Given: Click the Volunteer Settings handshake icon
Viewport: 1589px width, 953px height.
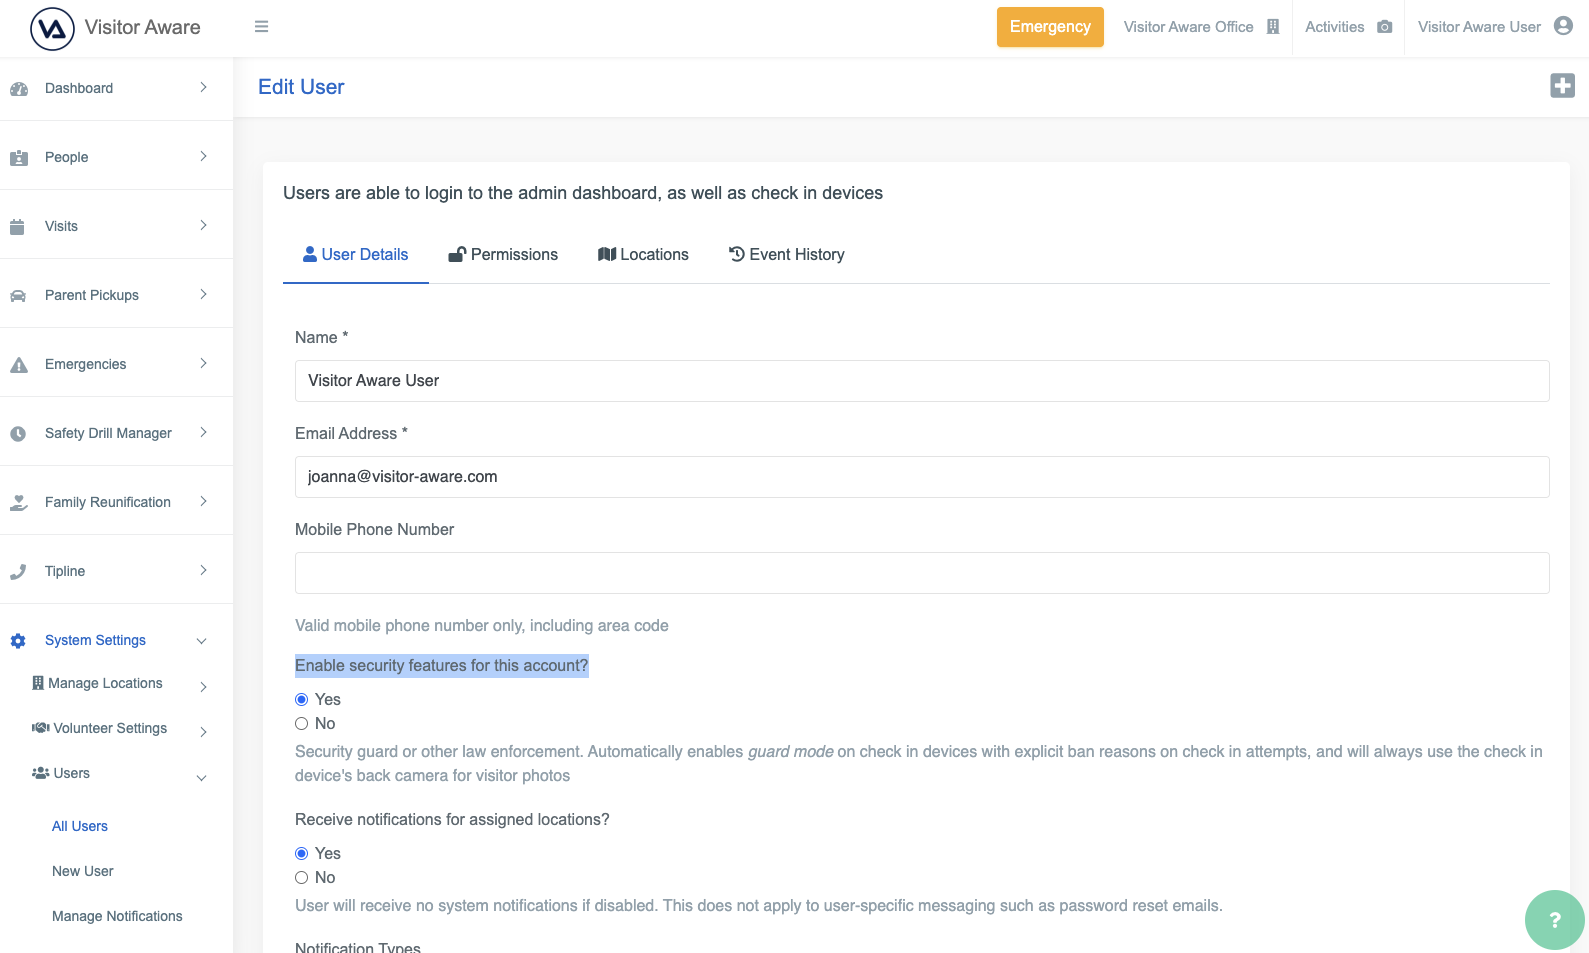Looking at the screenshot, I should 41,728.
